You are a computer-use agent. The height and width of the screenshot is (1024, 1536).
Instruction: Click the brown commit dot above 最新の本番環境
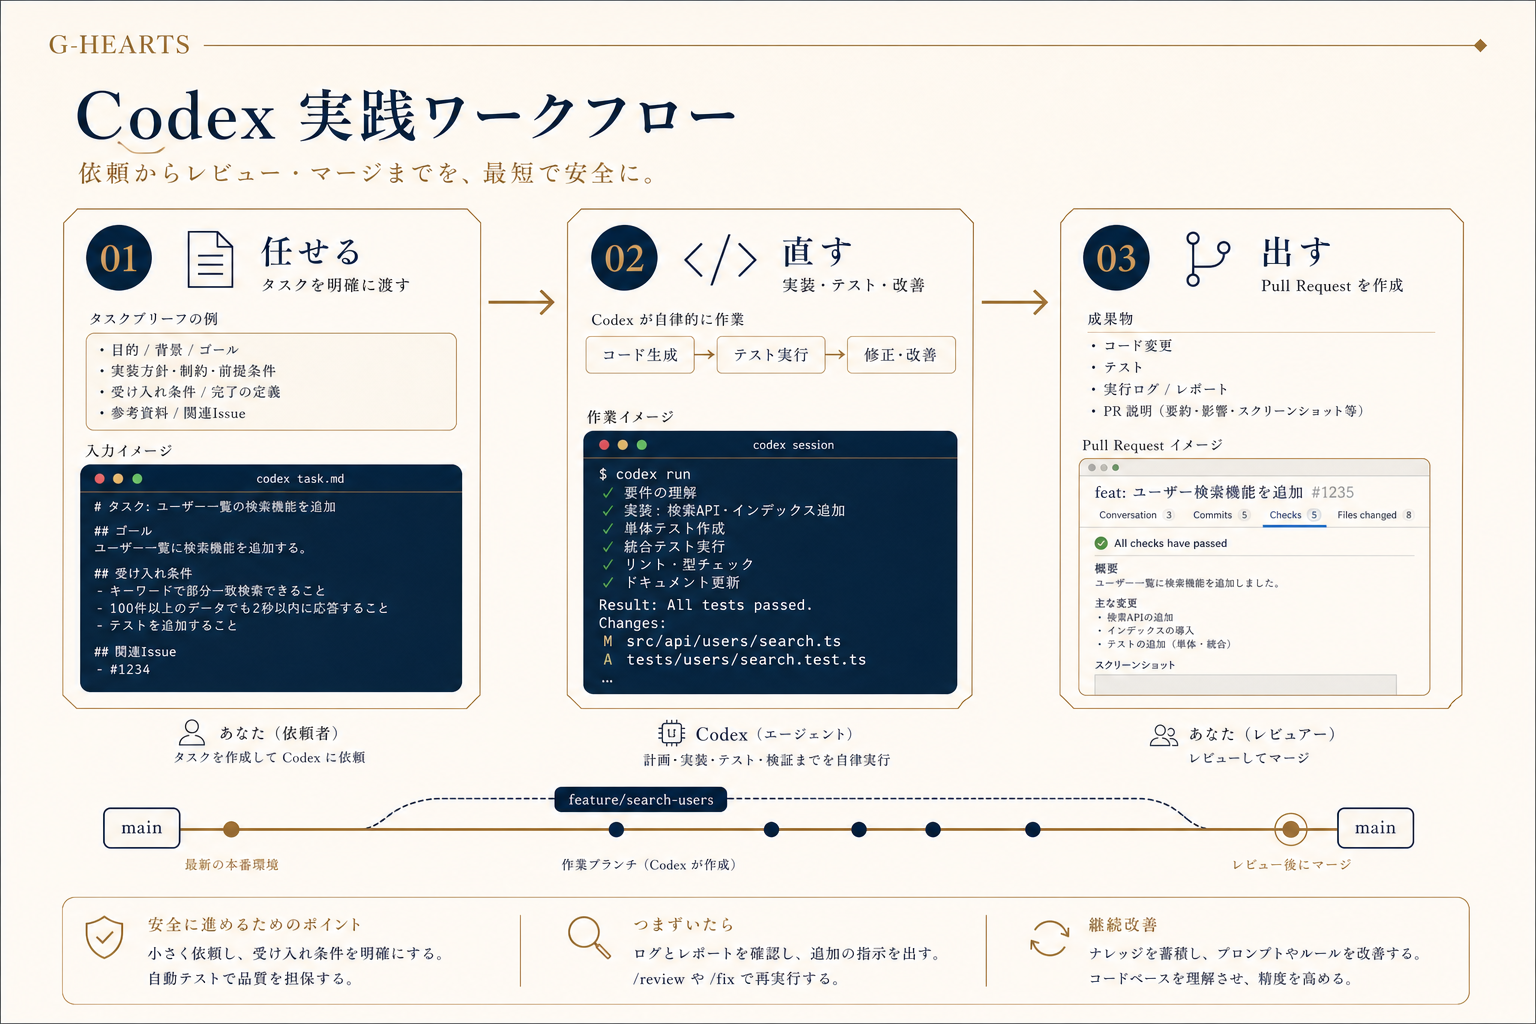pyautogui.click(x=231, y=829)
